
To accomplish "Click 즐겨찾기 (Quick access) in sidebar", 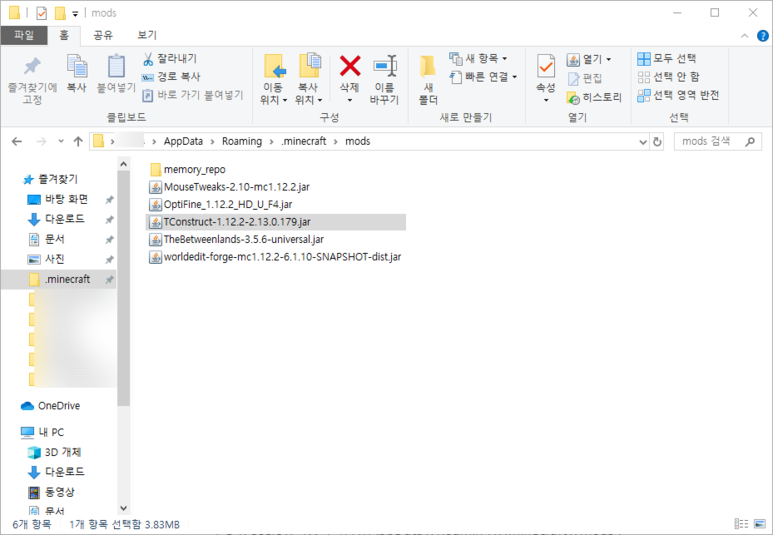I will (50, 179).
